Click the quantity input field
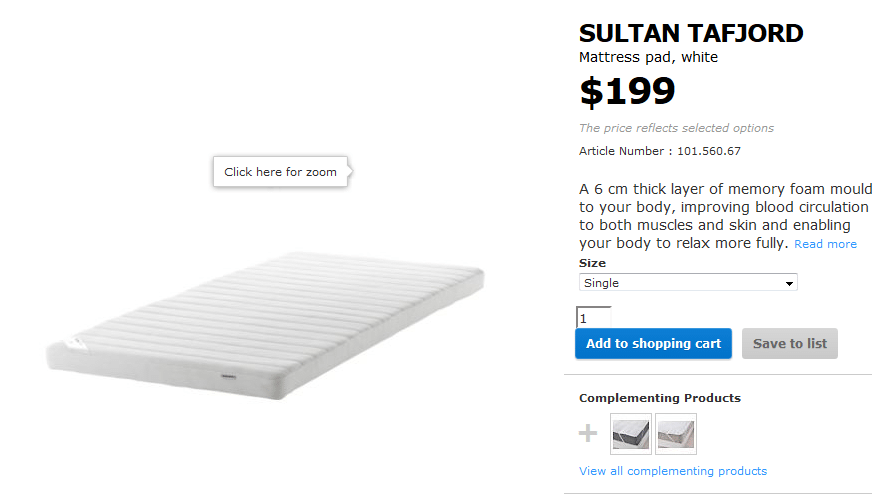The height and width of the screenshot is (494, 872). click(593, 318)
